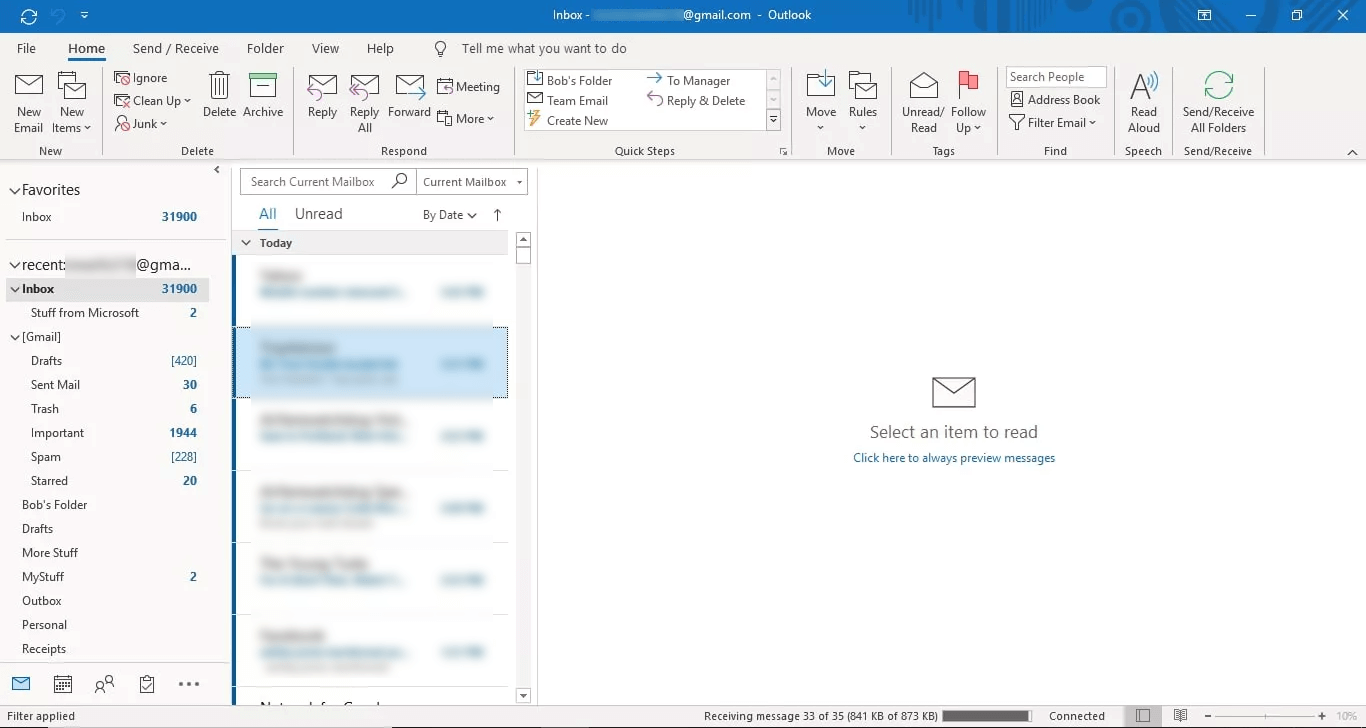Show All messages filter

click(267, 214)
